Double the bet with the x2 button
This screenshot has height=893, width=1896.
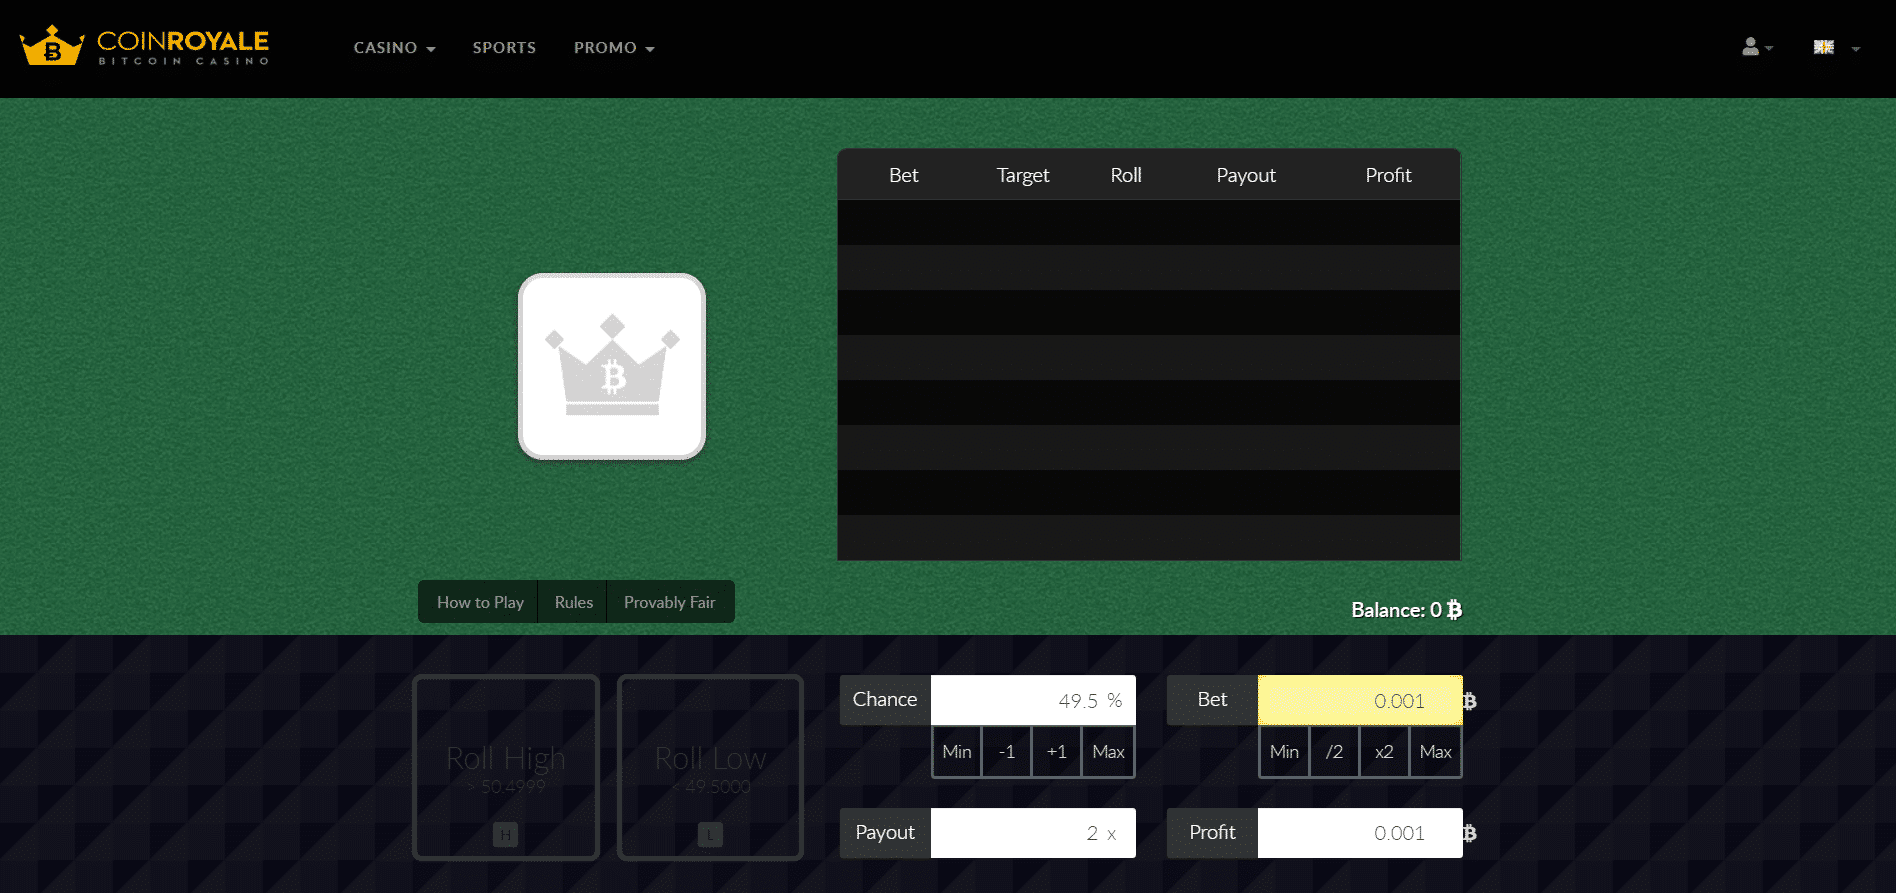pyautogui.click(x=1384, y=752)
